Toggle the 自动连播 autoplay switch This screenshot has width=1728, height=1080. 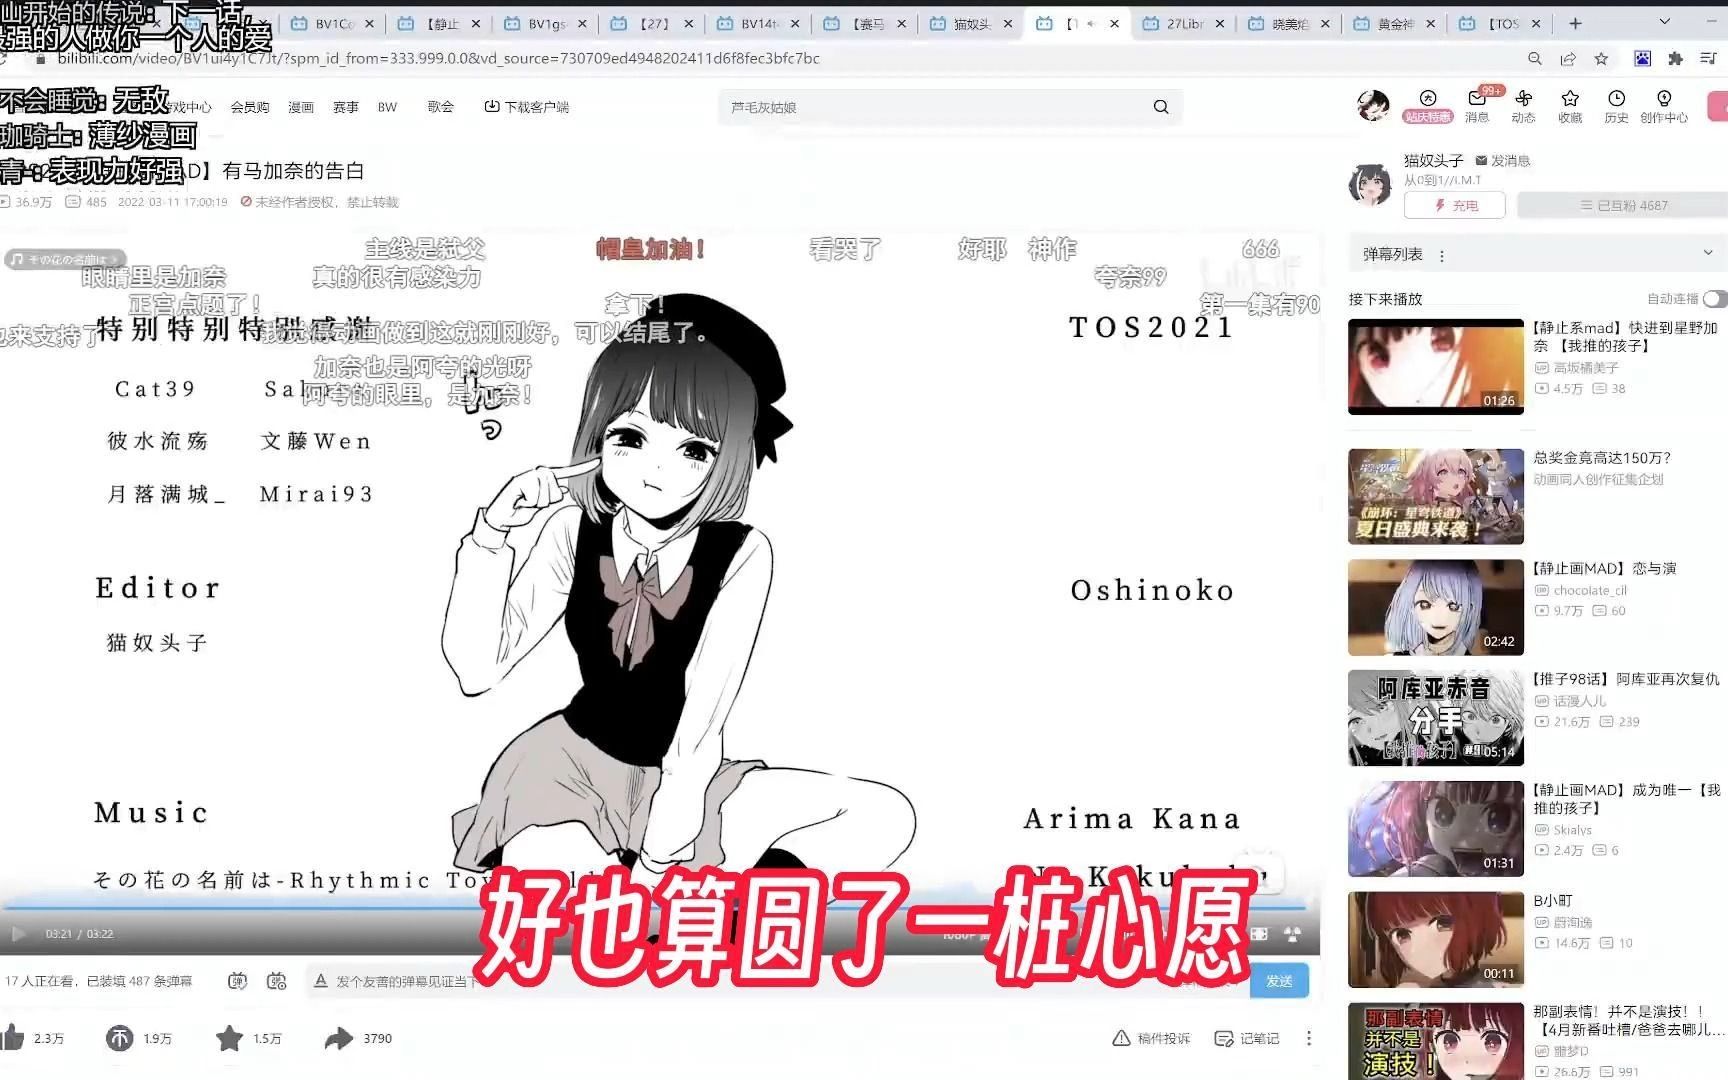click(x=1714, y=299)
